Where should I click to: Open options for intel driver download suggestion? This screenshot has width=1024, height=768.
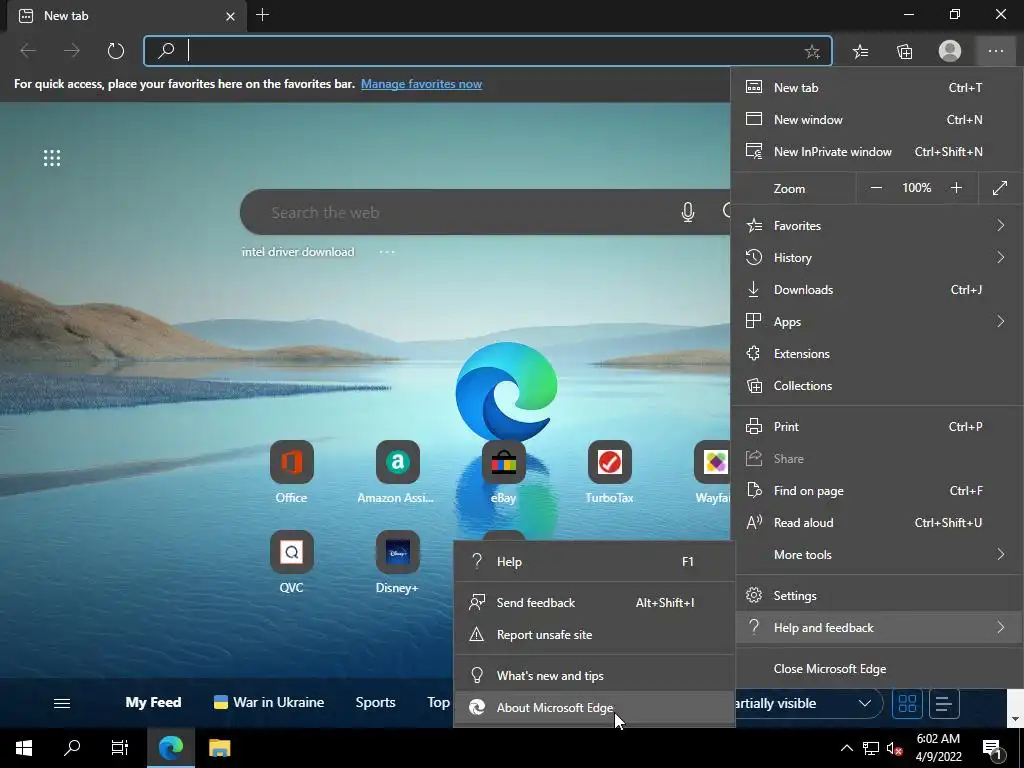pyautogui.click(x=387, y=252)
